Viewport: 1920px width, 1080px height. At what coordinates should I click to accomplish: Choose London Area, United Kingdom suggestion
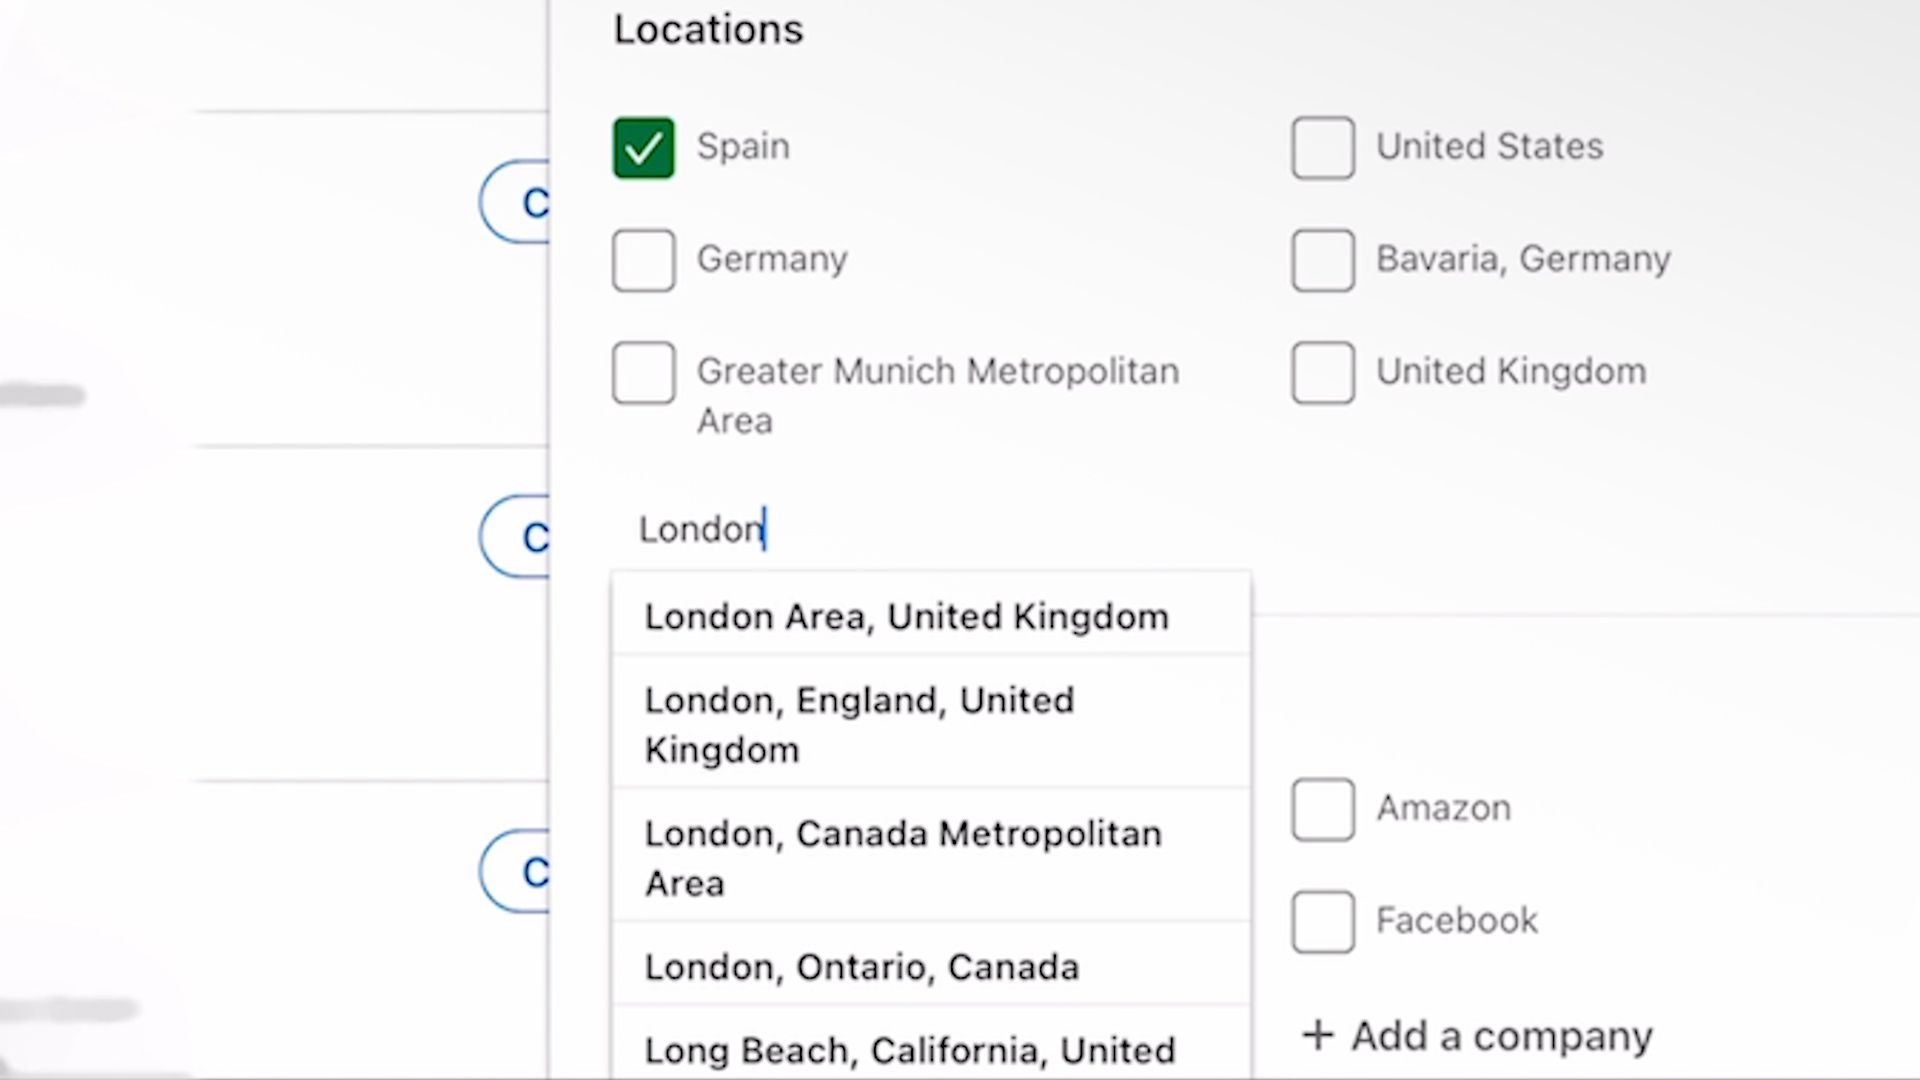click(906, 617)
